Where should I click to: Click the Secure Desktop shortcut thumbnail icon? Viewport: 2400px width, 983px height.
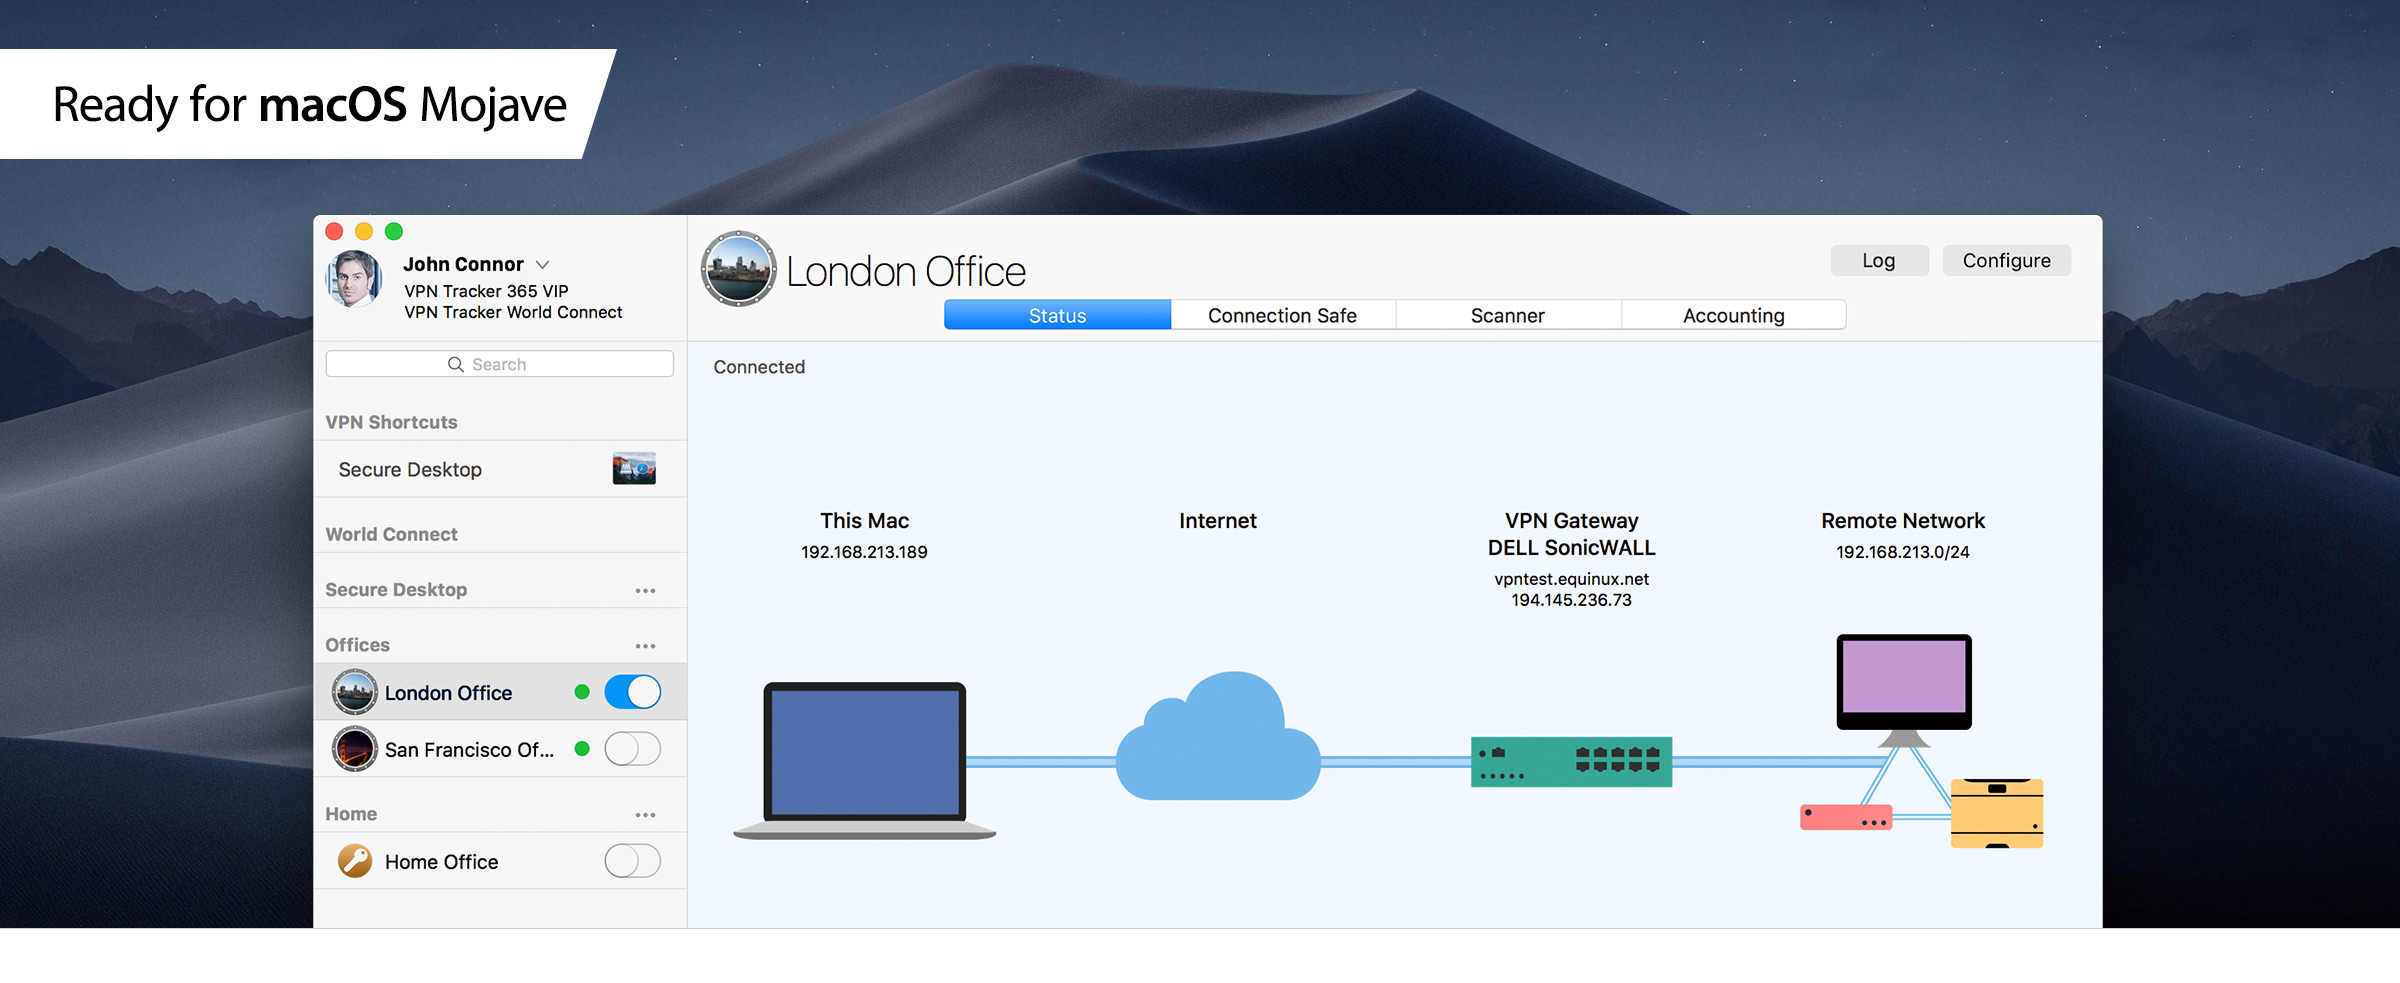(634, 469)
